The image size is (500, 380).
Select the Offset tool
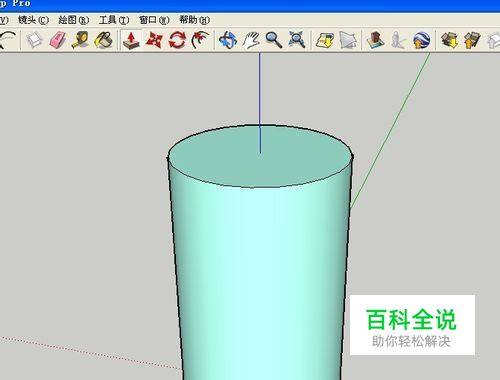pos(200,40)
